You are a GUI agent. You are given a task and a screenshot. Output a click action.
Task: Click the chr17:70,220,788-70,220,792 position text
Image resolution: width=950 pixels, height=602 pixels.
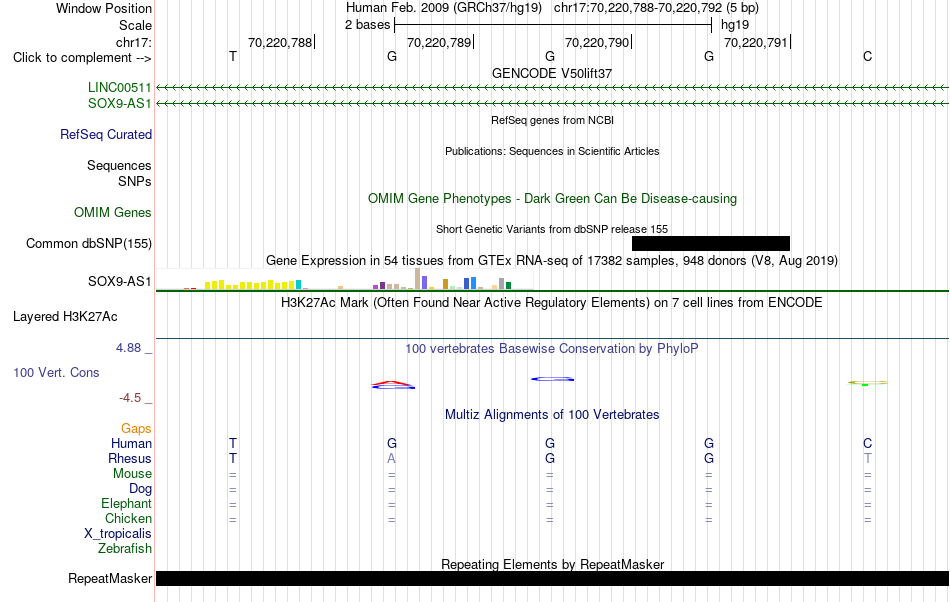pos(656,8)
